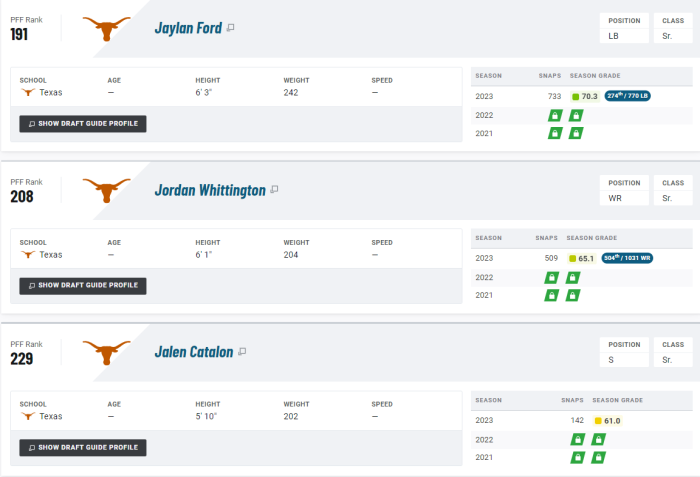Click the 65.1 season grade swatch

573,258
